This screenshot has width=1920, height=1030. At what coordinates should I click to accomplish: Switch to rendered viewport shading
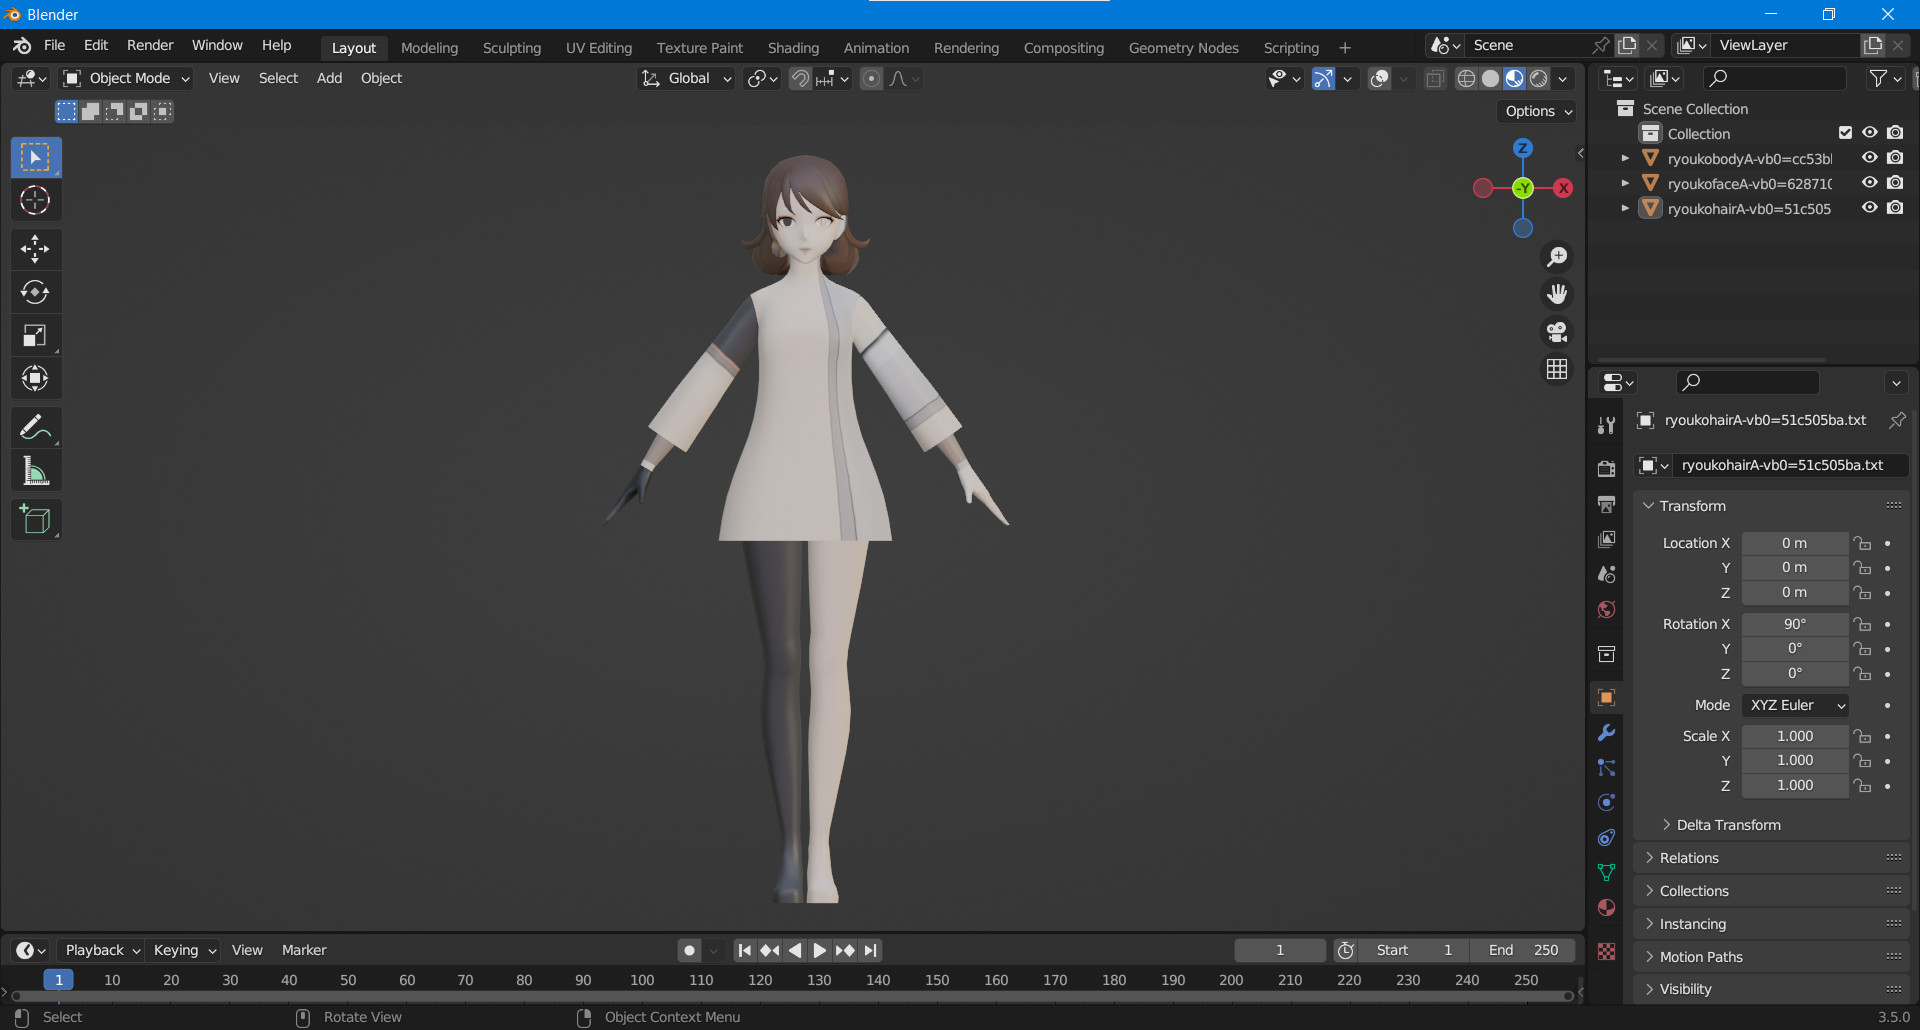[x=1539, y=79]
